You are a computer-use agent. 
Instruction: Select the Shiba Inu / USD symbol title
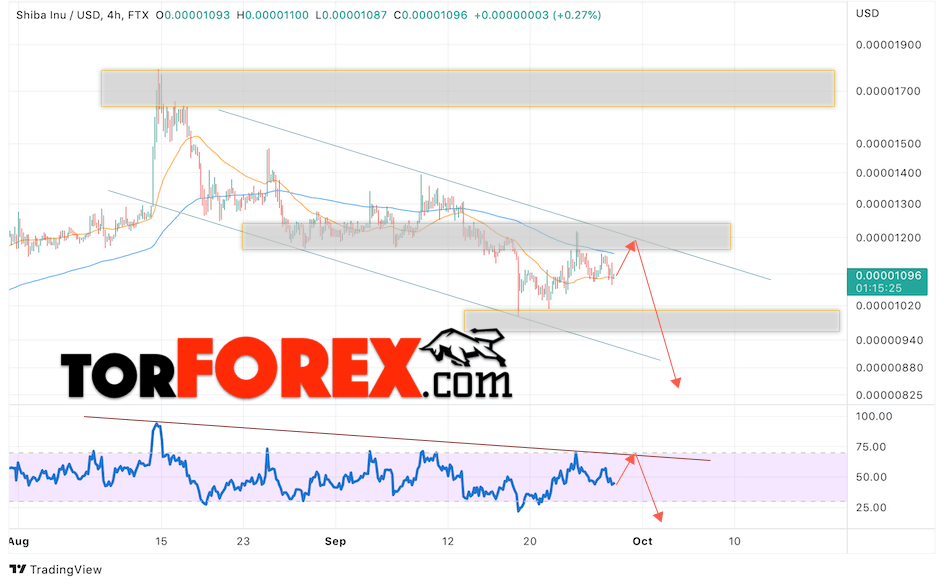coord(58,15)
